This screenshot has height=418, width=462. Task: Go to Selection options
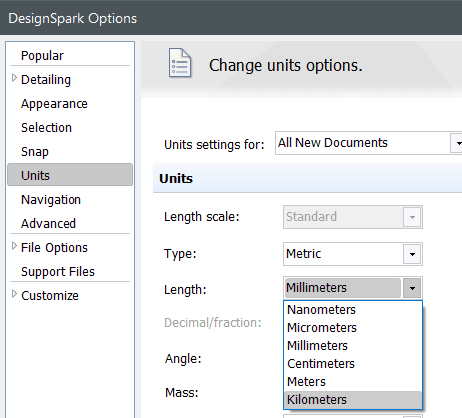tap(46, 128)
